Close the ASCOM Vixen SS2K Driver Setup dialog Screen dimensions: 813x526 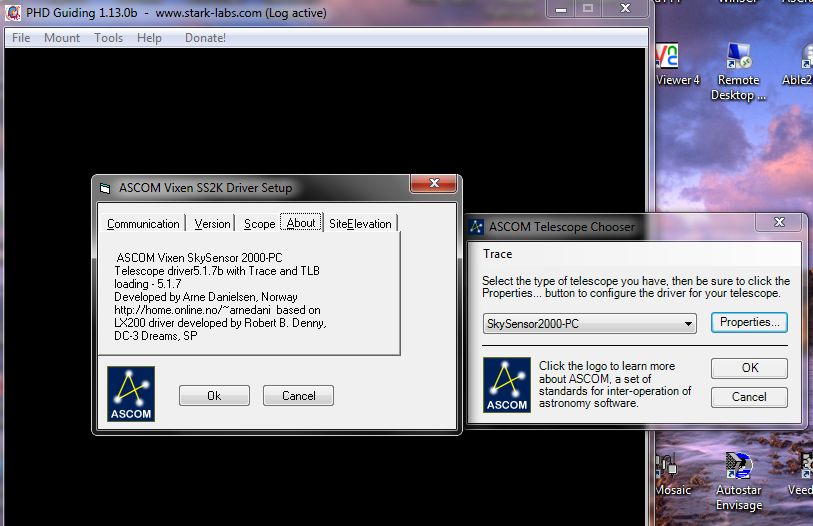[x=433, y=183]
